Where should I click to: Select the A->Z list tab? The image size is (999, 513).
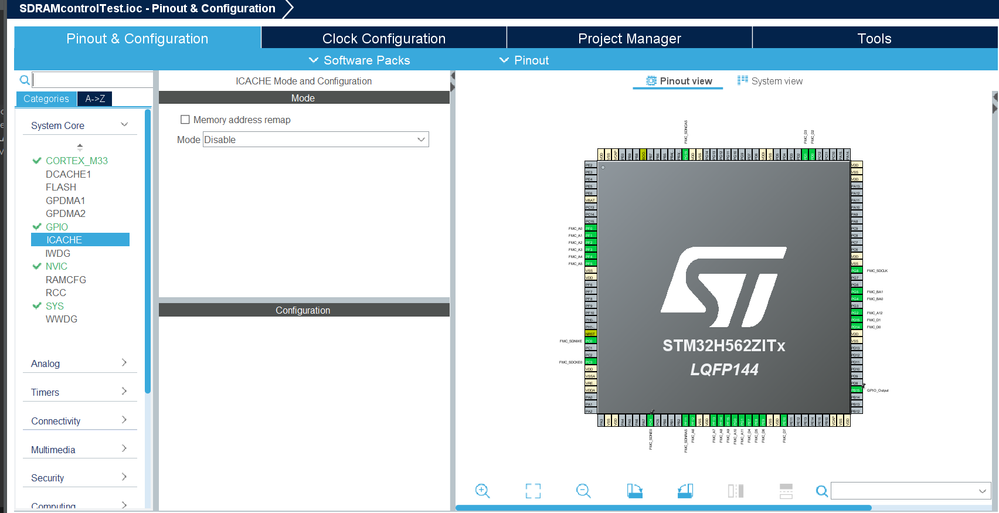click(x=95, y=99)
